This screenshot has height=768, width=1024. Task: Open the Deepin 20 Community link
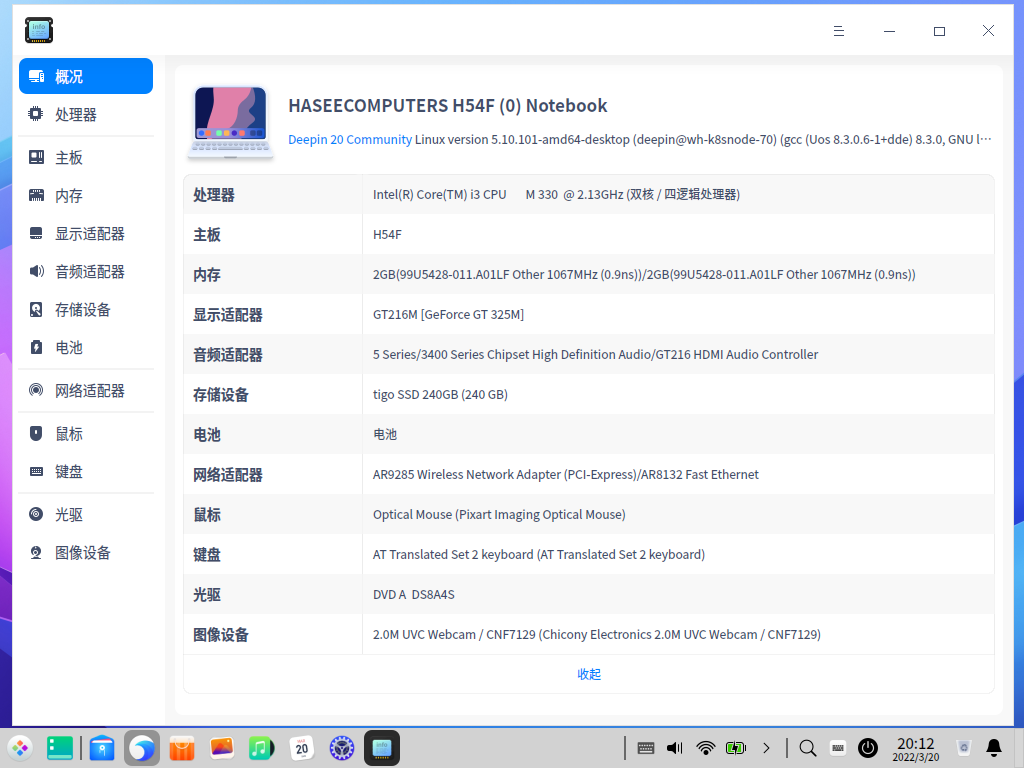[348, 139]
